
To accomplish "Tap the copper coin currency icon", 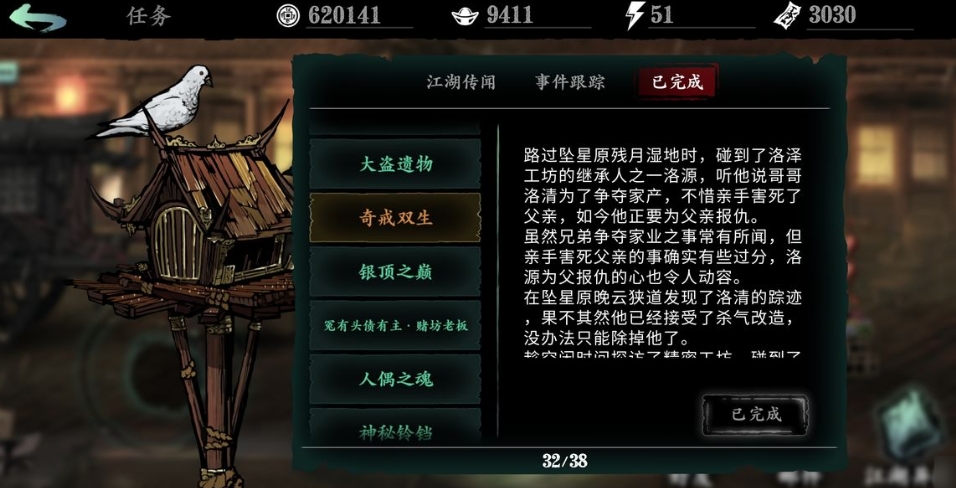I will coord(288,15).
